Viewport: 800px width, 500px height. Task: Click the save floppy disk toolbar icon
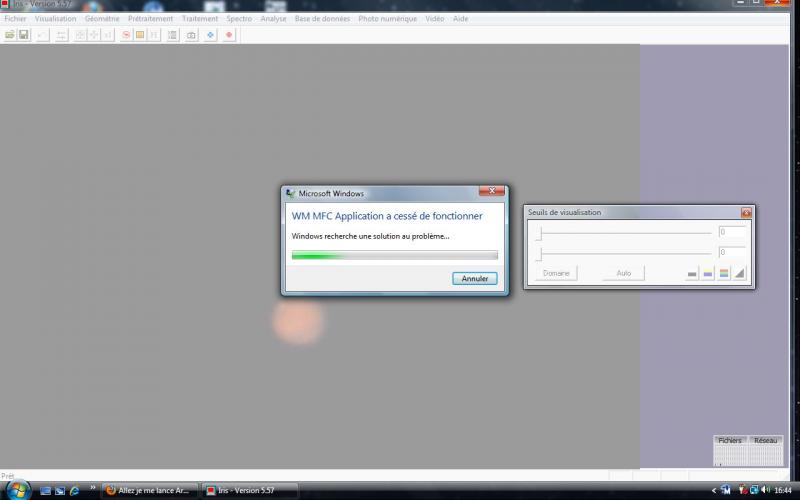(x=23, y=35)
